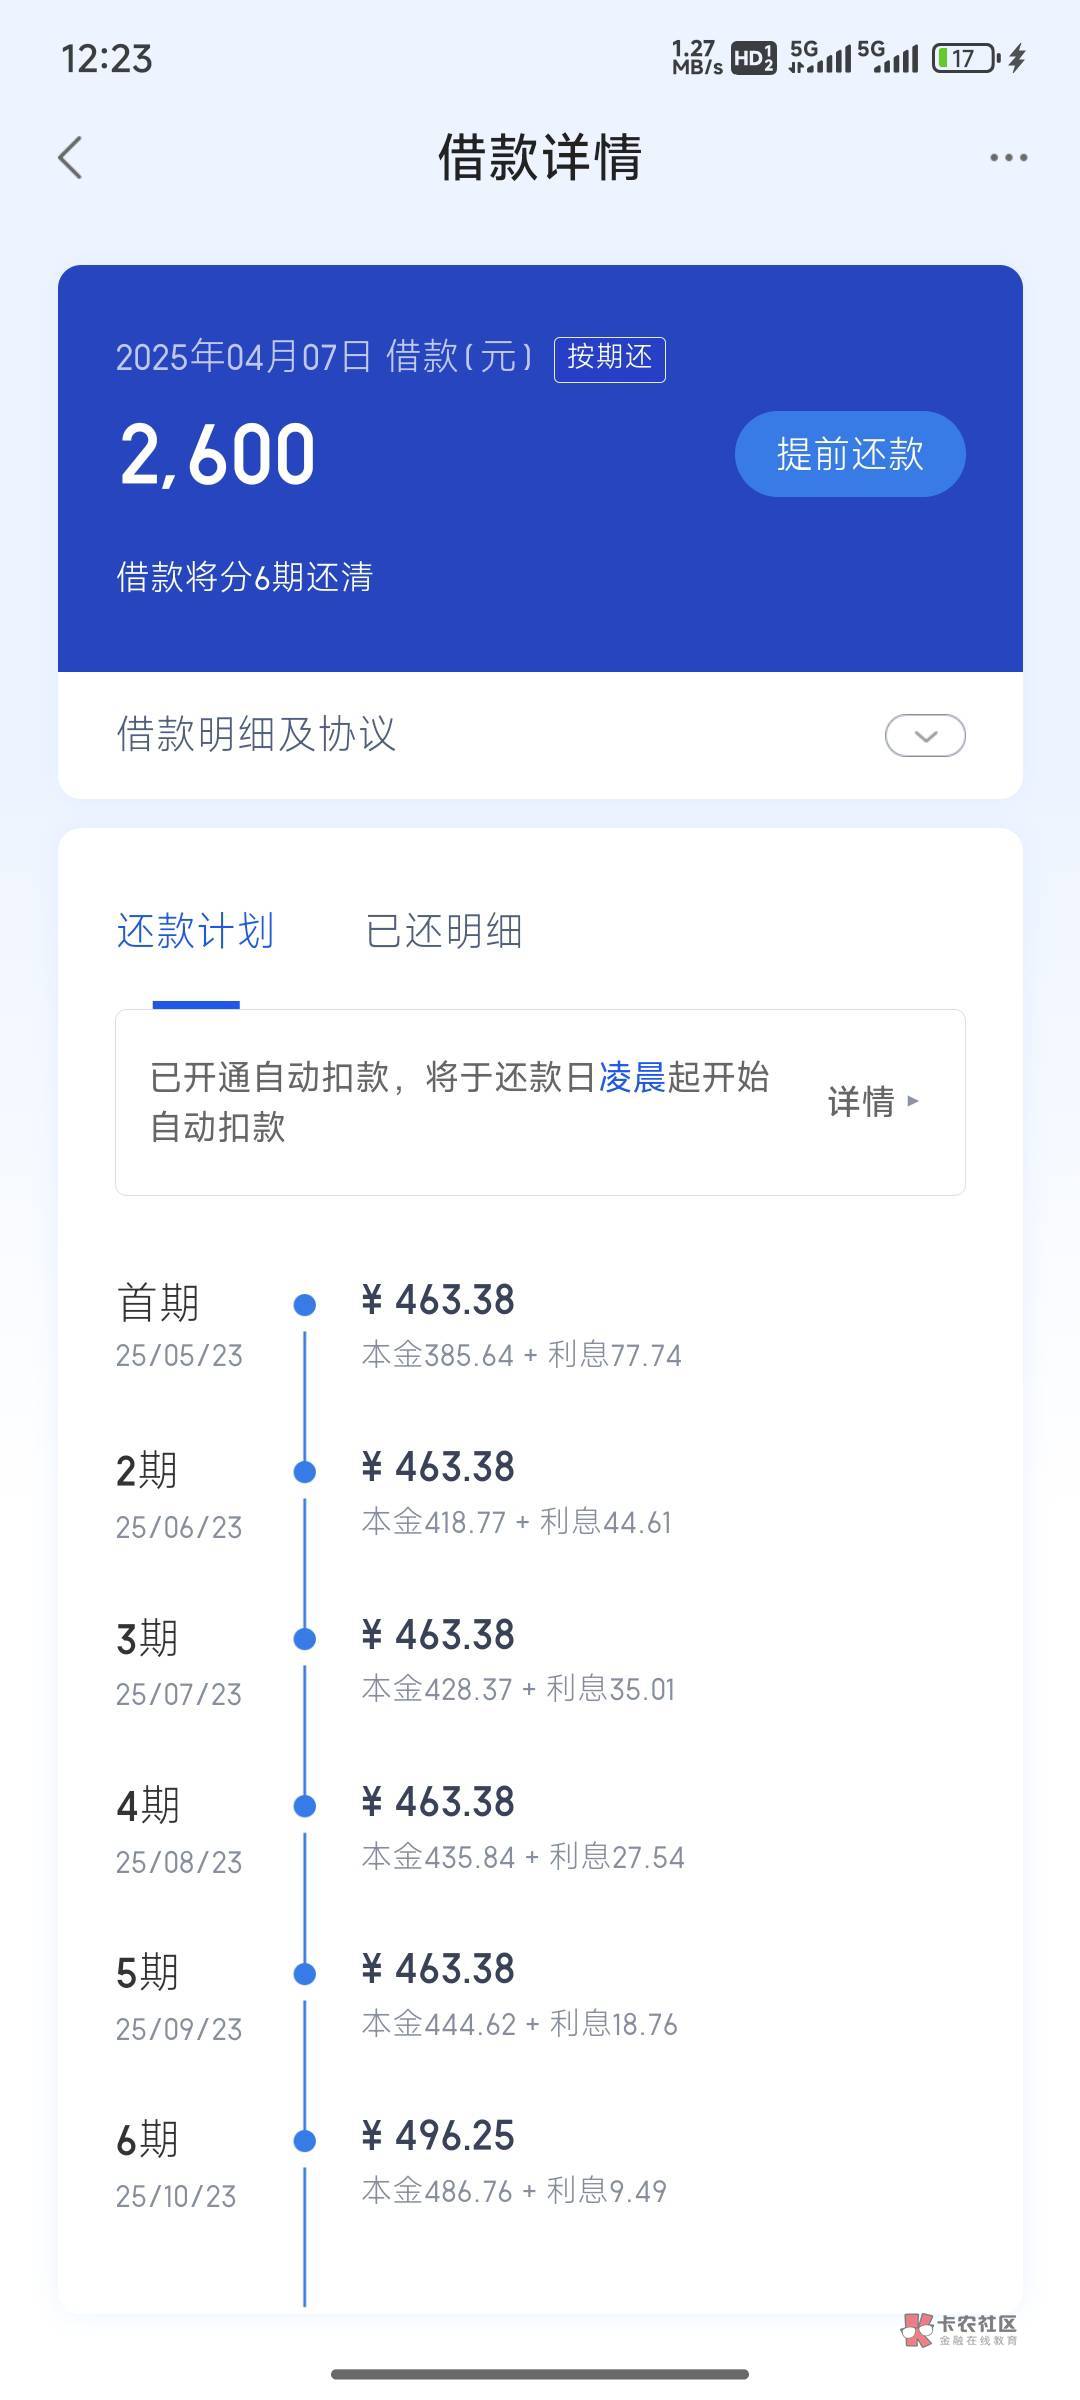Tap the first installment timeline dot
1080x2400 pixels.
[x=305, y=1304]
